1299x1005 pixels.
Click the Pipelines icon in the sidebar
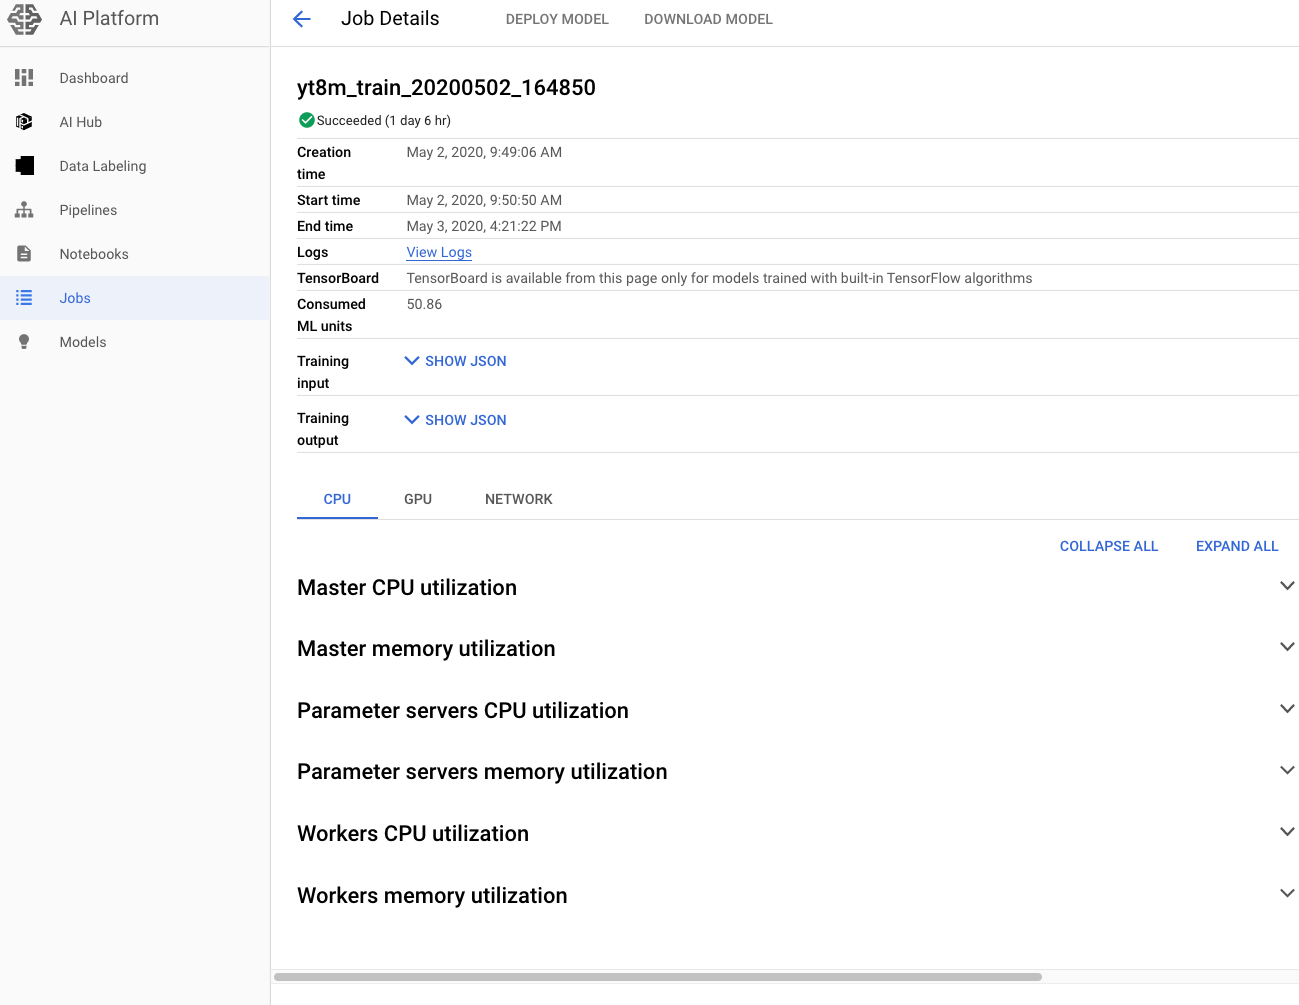point(24,210)
